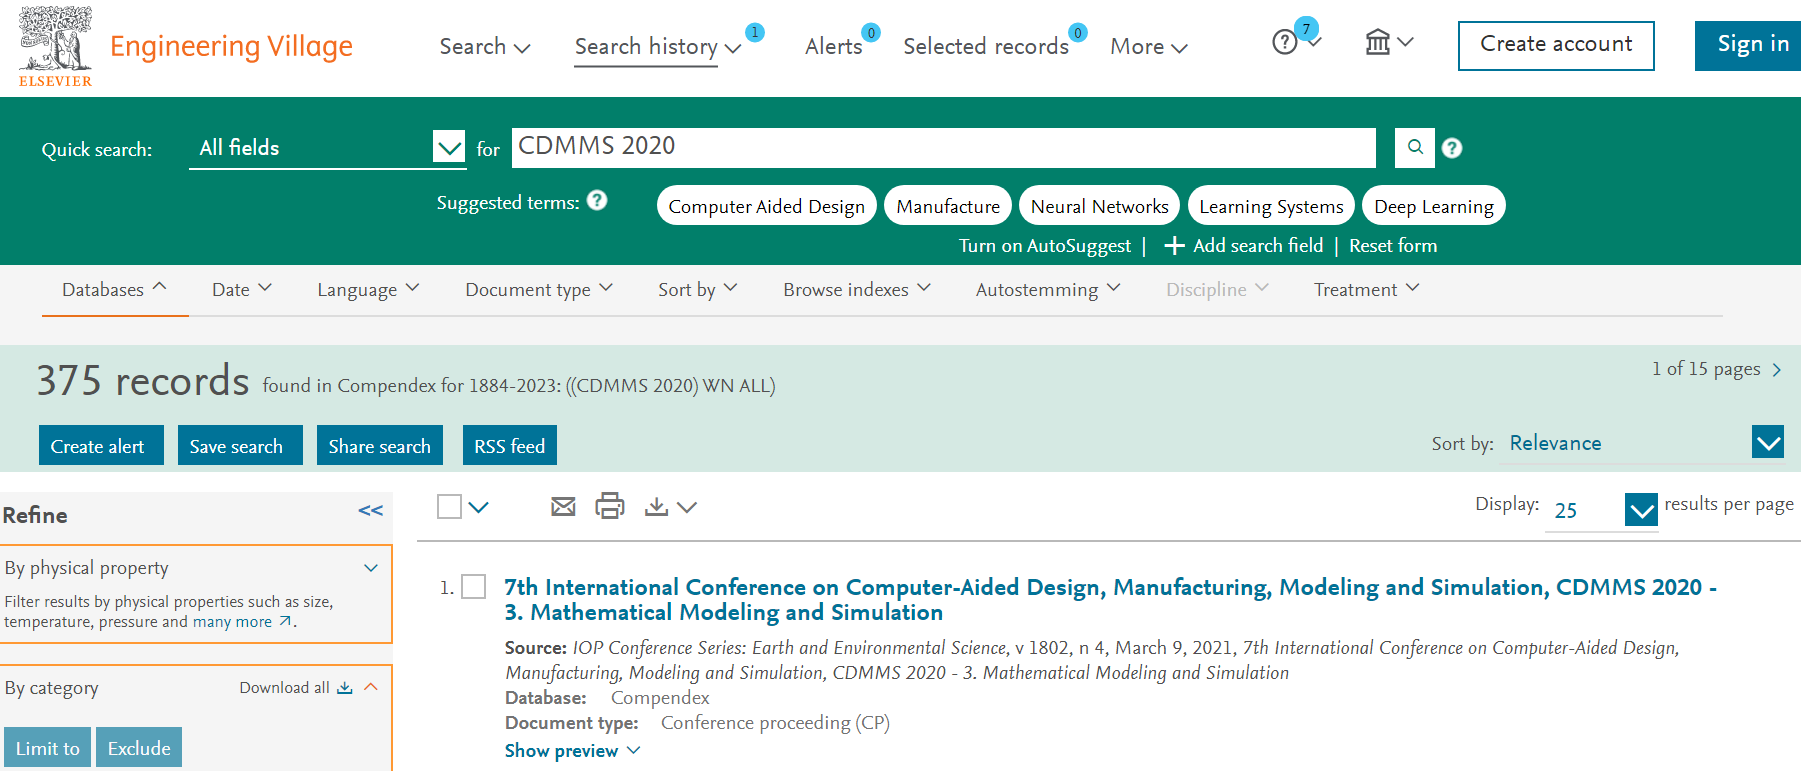Image resolution: width=1801 pixels, height=771 pixels.
Task: Click Download all category icon
Action: point(345,688)
